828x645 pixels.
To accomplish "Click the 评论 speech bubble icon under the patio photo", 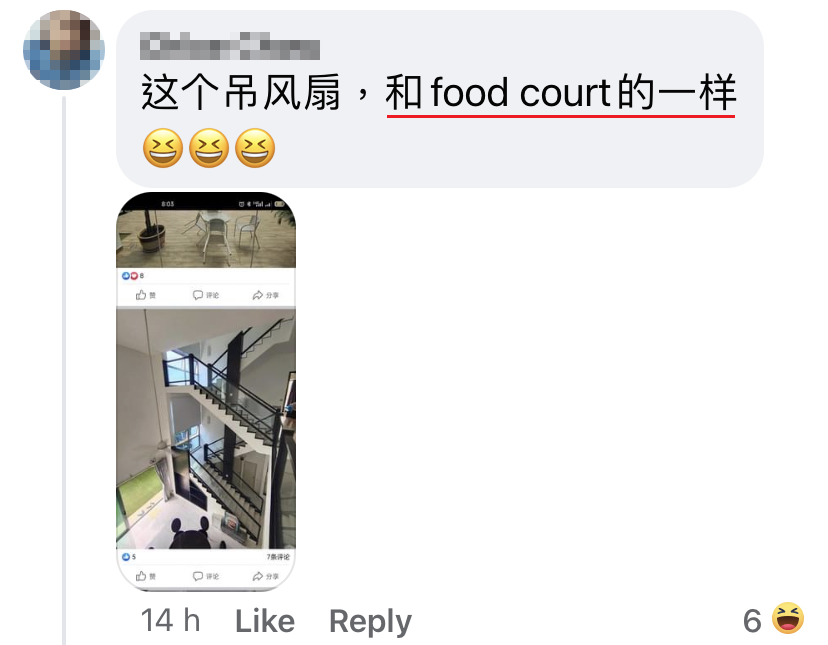I will [x=198, y=295].
